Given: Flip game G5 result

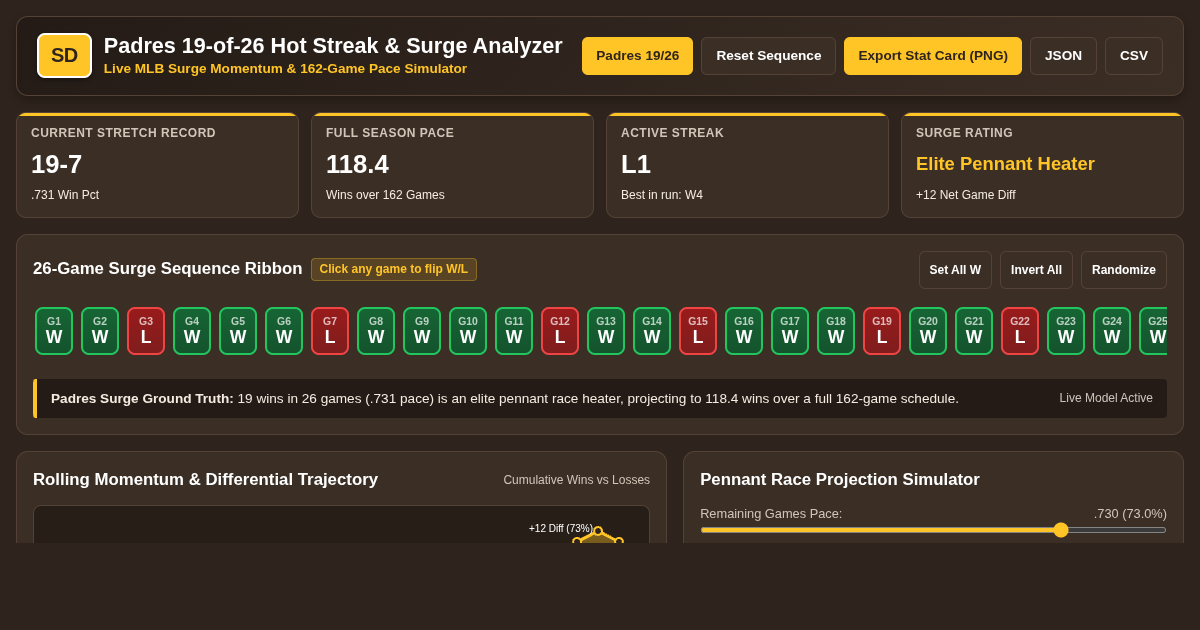Looking at the screenshot, I should [238, 331].
